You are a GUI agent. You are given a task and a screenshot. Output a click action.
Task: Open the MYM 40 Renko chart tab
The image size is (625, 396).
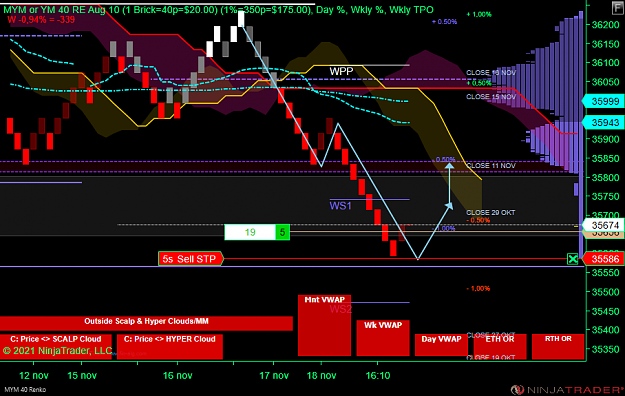coord(25,390)
